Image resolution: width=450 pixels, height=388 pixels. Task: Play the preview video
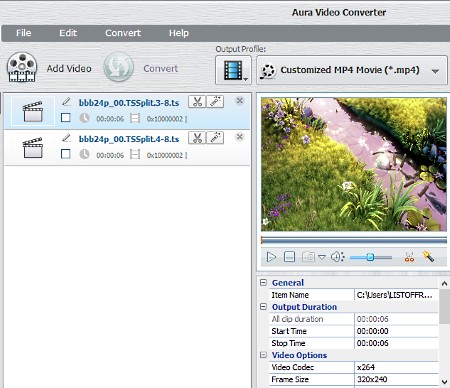point(271,257)
